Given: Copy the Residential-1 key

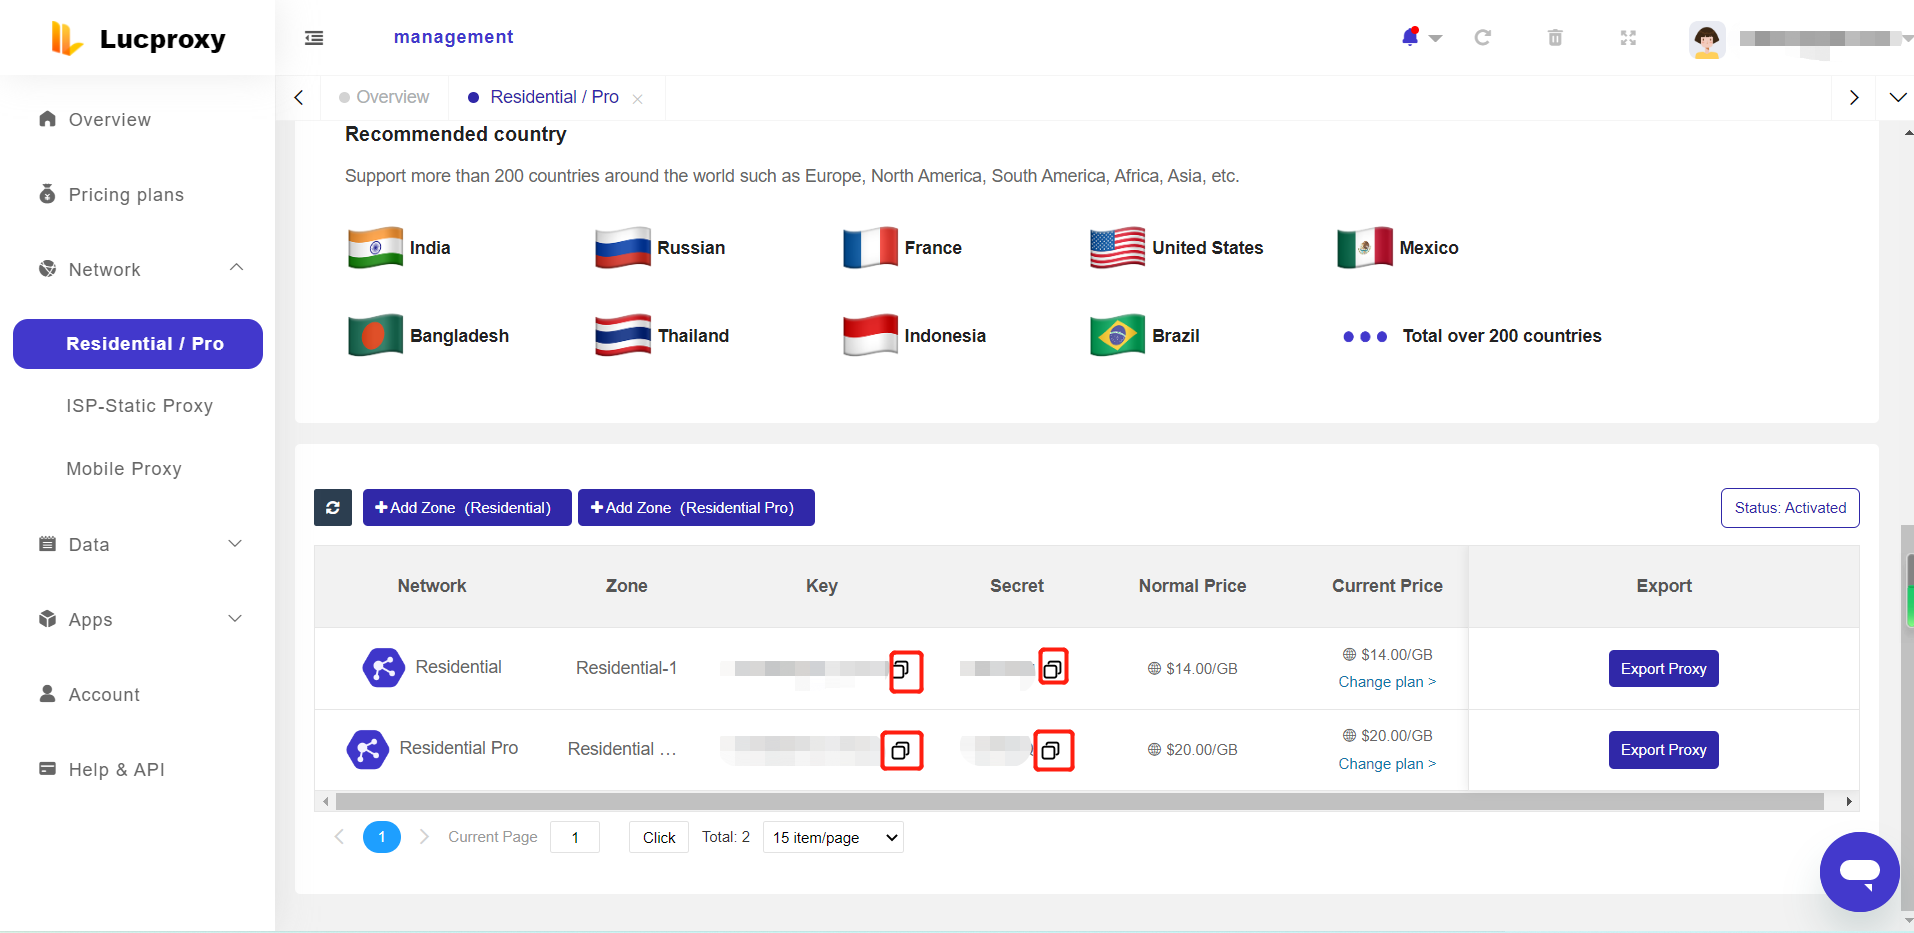Looking at the screenshot, I should (901, 670).
